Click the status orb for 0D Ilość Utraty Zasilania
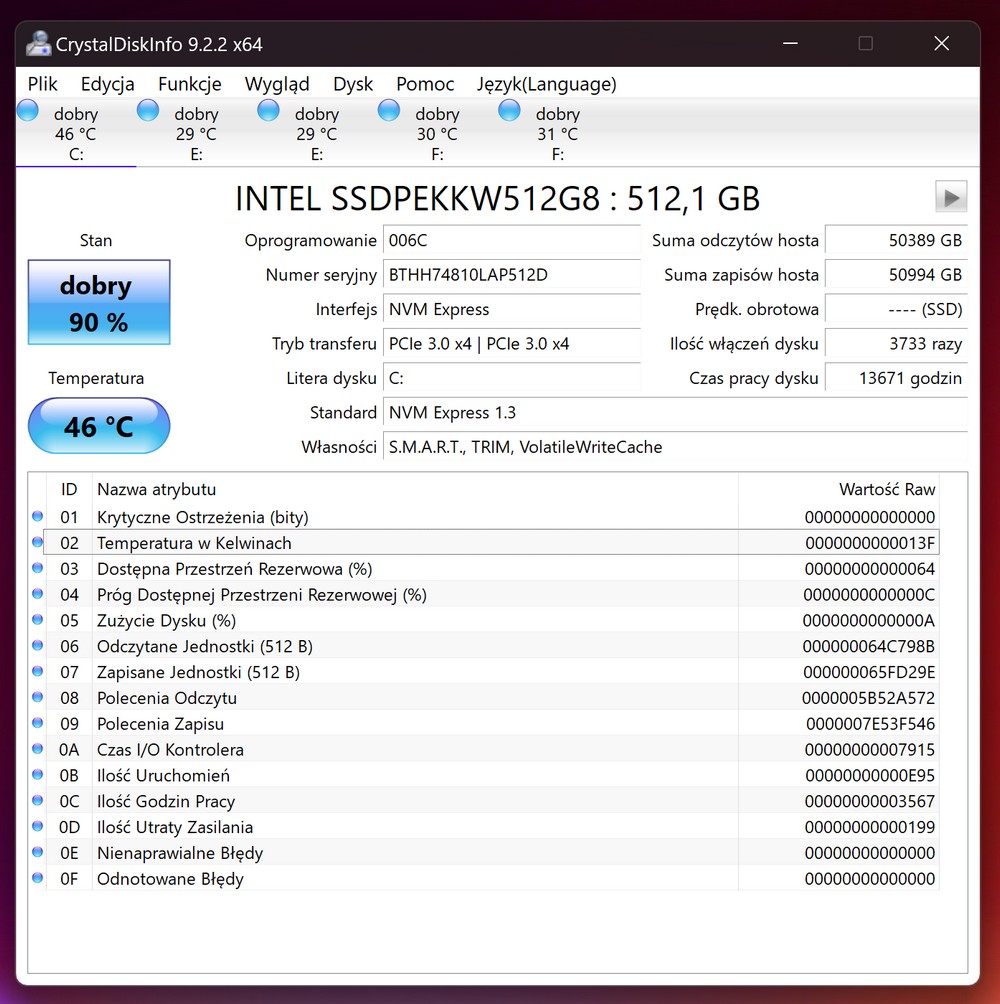 pos(38,826)
